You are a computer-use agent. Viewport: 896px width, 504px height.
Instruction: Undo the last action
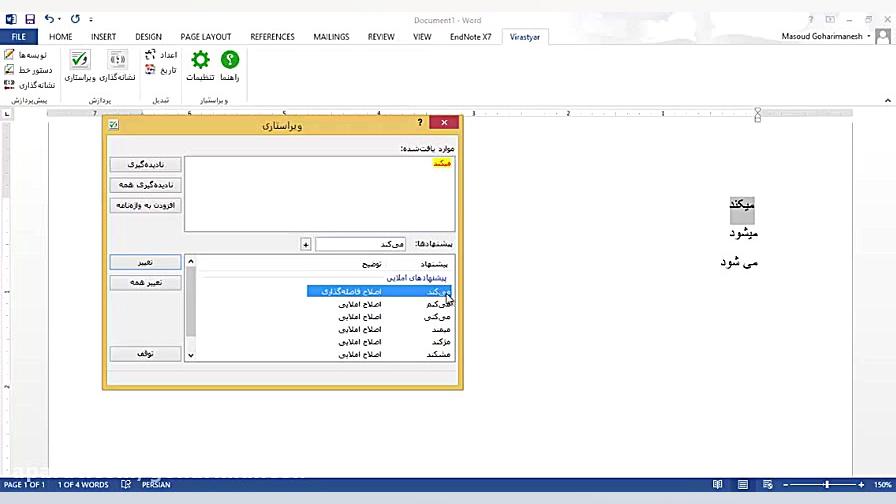click(49, 19)
